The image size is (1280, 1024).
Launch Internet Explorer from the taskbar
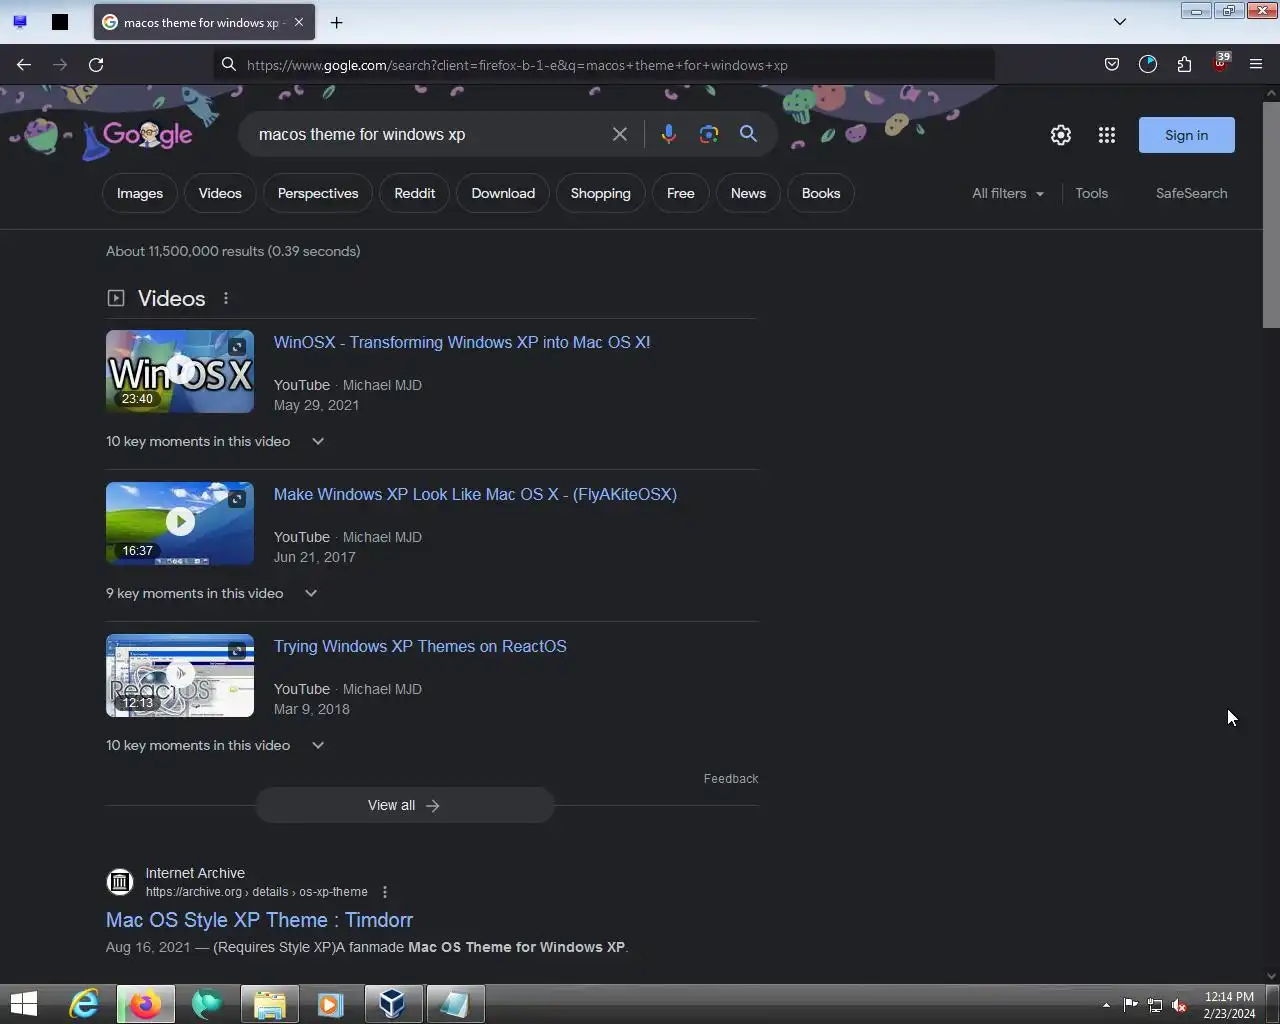point(84,1004)
